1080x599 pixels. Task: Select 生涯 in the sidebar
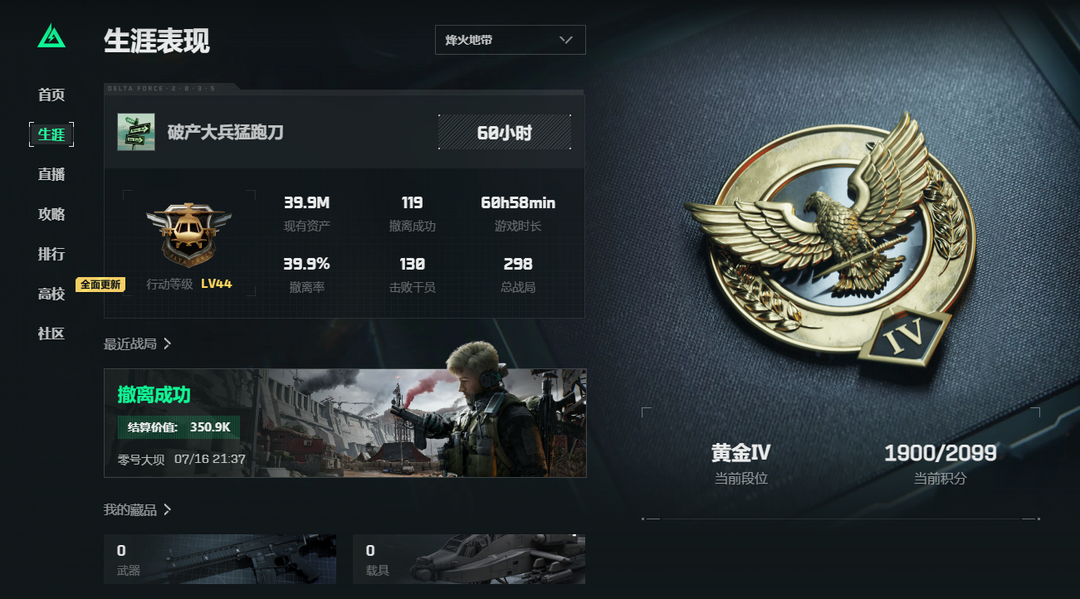click(x=51, y=134)
